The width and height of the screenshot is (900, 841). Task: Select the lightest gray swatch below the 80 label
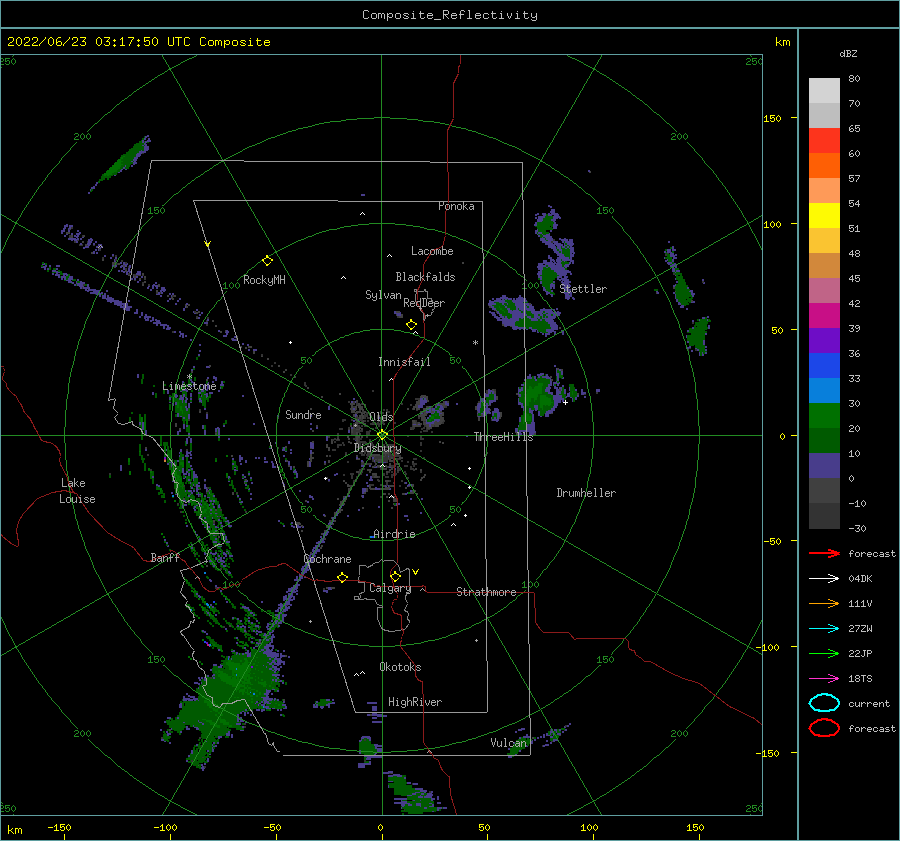coord(824,91)
